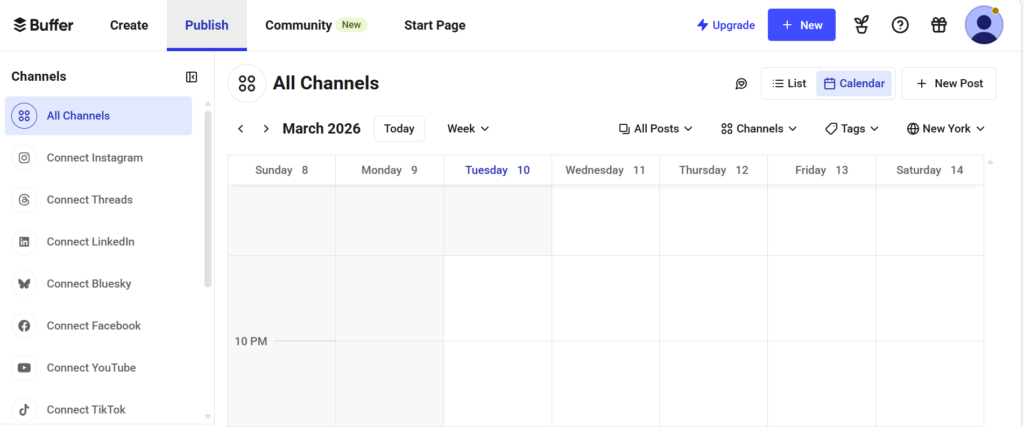Click the Instagram icon in sidebar
Image resolution: width=1024 pixels, height=427 pixels.
[x=24, y=158]
